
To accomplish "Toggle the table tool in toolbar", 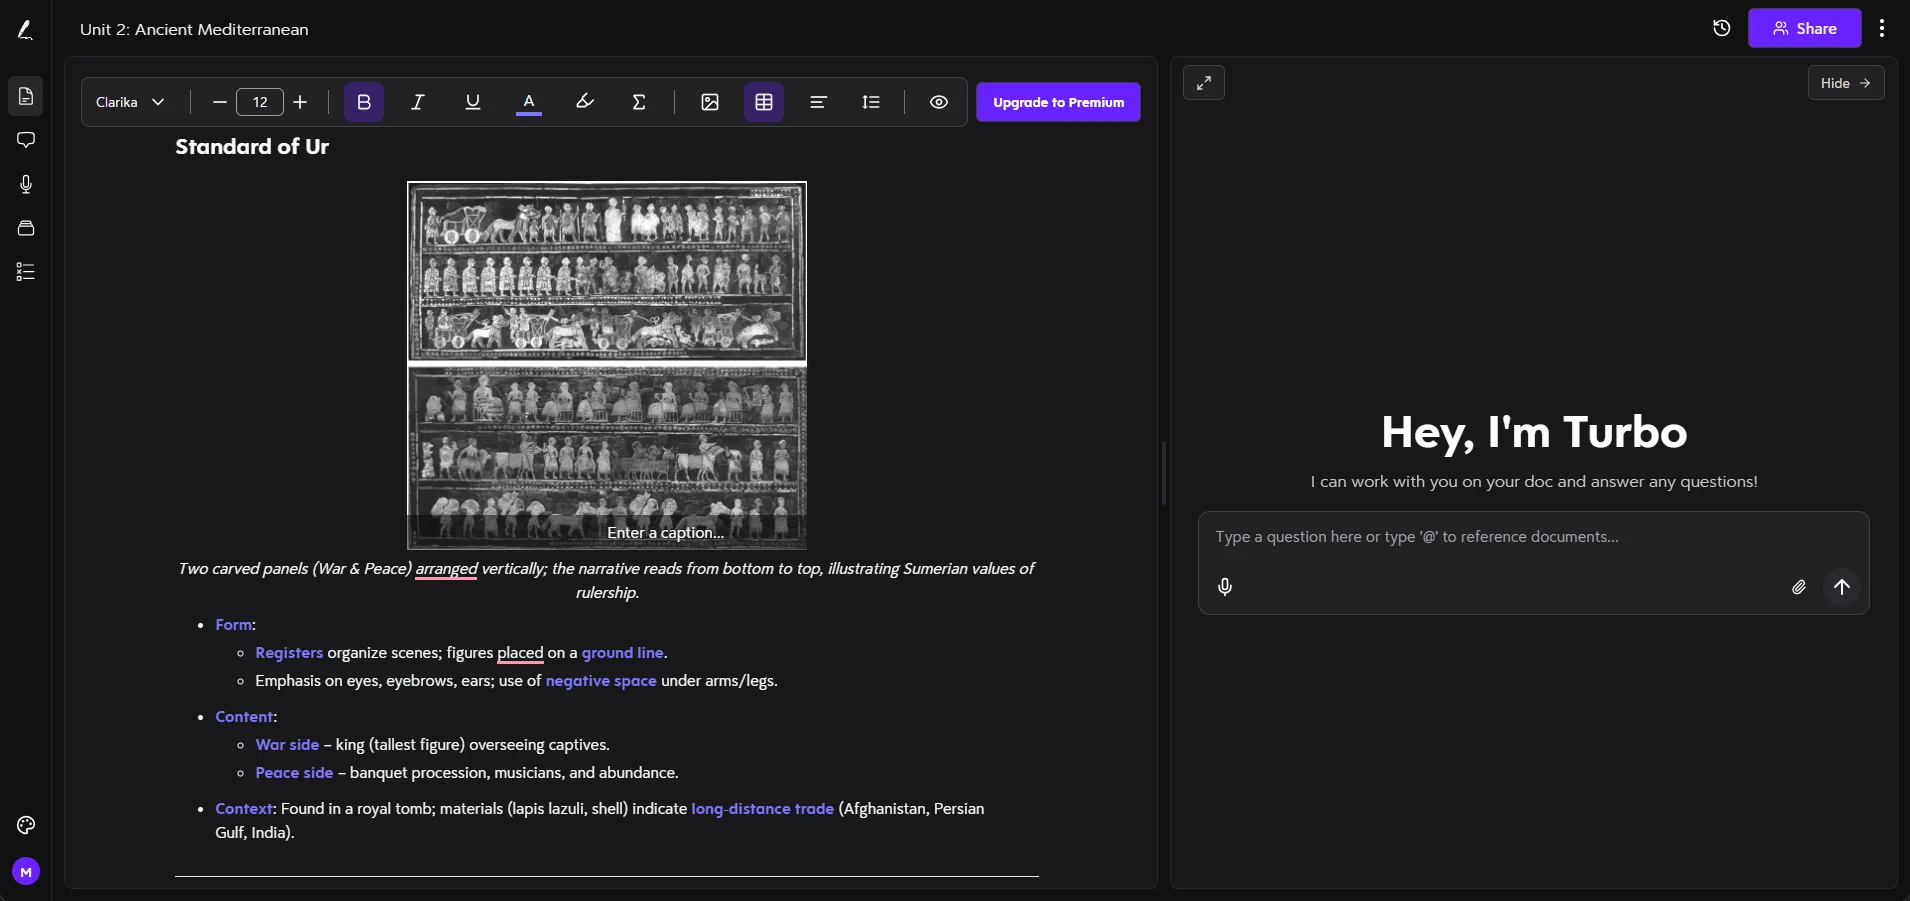I will (764, 102).
